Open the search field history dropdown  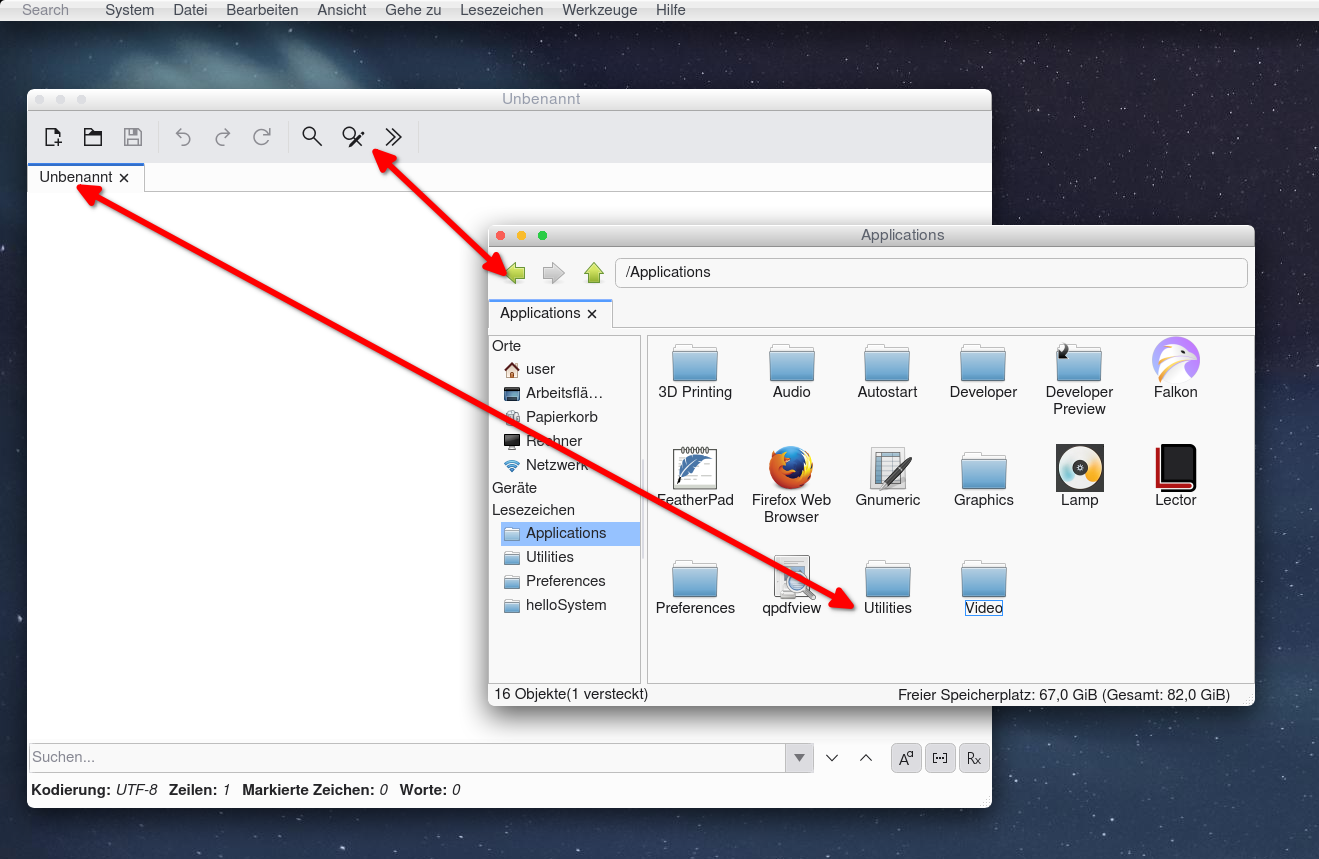pos(799,757)
